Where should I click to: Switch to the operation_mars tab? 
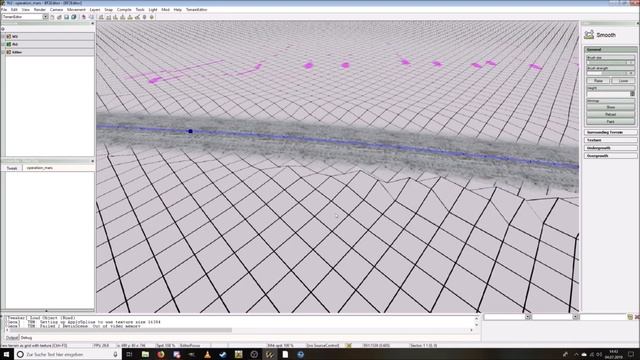pos(40,168)
